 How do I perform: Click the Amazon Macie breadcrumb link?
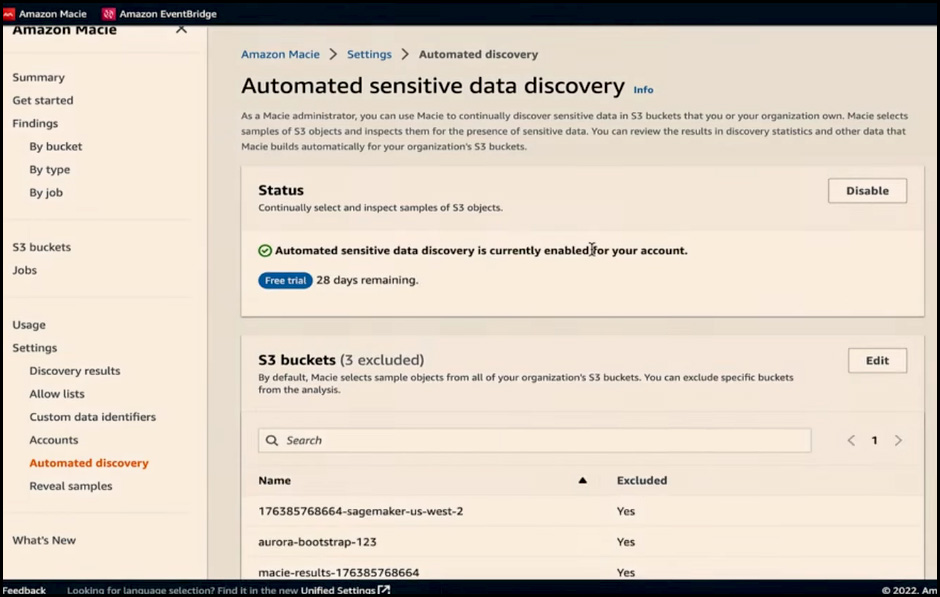[280, 55]
